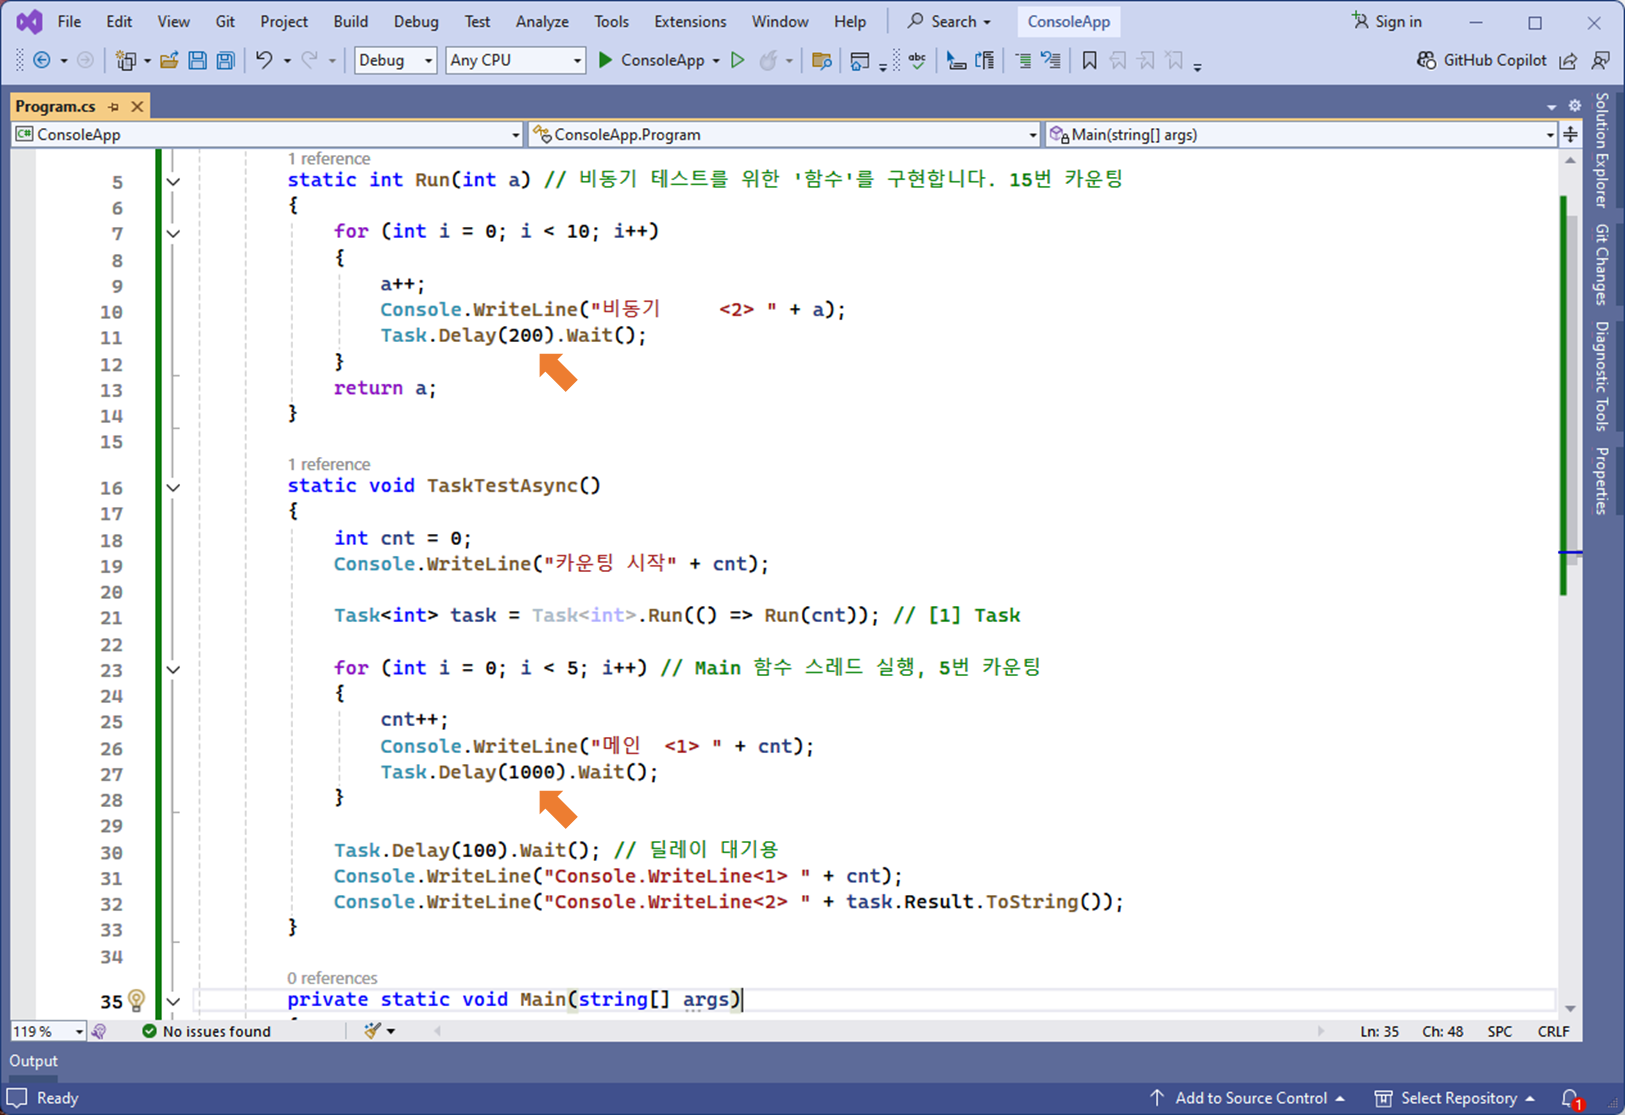Open the Main(string[] args) member dropdown

point(1300,134)
